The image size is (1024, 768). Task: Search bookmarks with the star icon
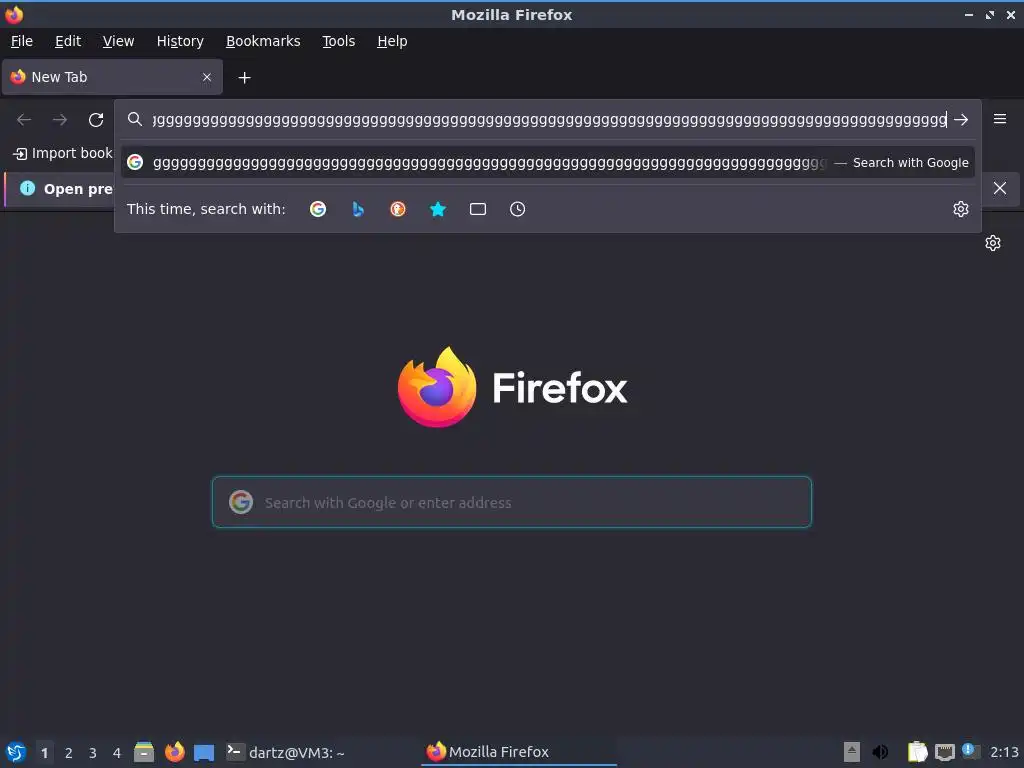pyautogui.click(x=438, y=209)
